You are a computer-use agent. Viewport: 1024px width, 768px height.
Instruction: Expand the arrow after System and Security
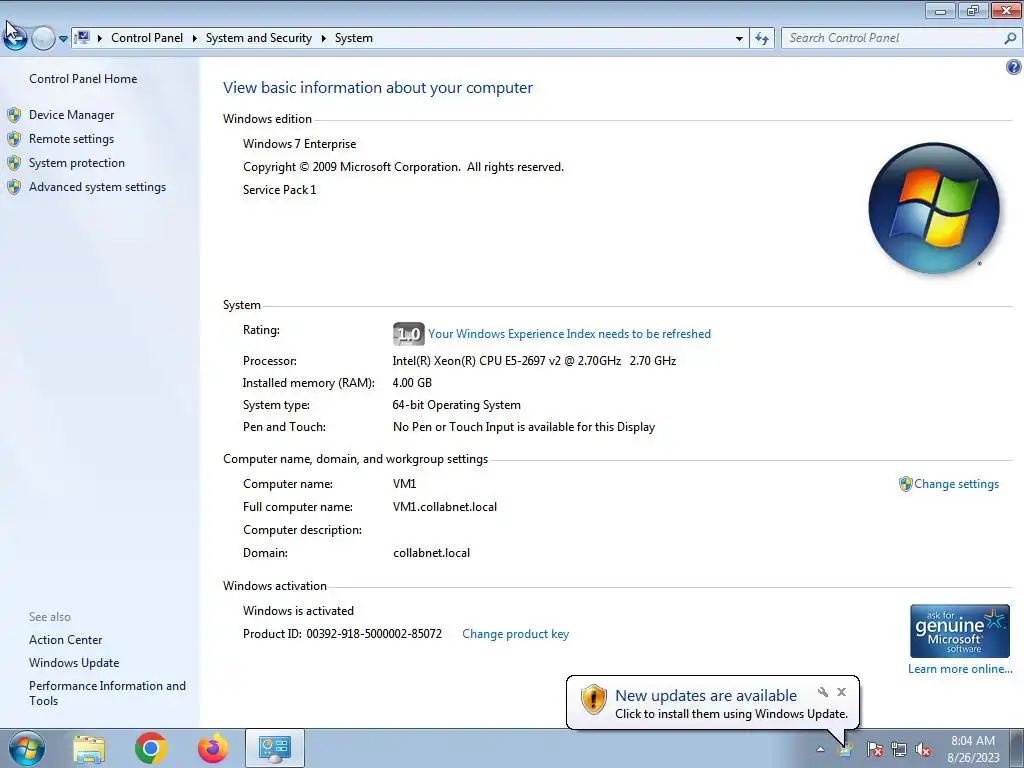[x=323, y=39]
